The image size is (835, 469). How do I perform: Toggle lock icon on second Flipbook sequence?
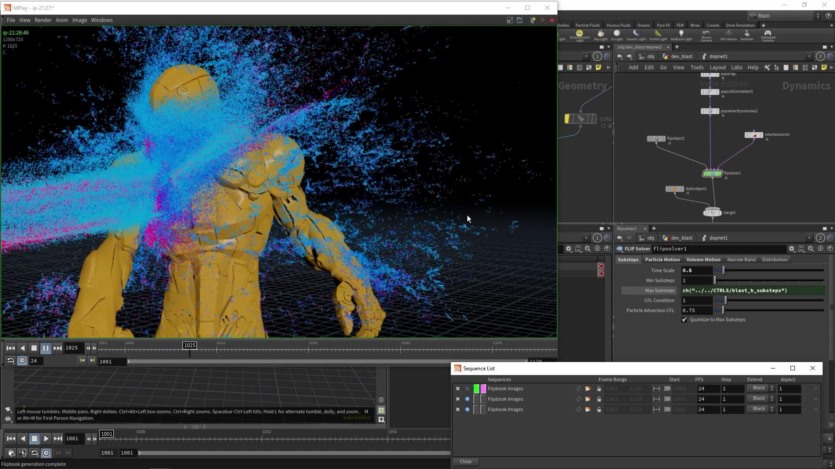pyautogui.click(x=599, y=399)
